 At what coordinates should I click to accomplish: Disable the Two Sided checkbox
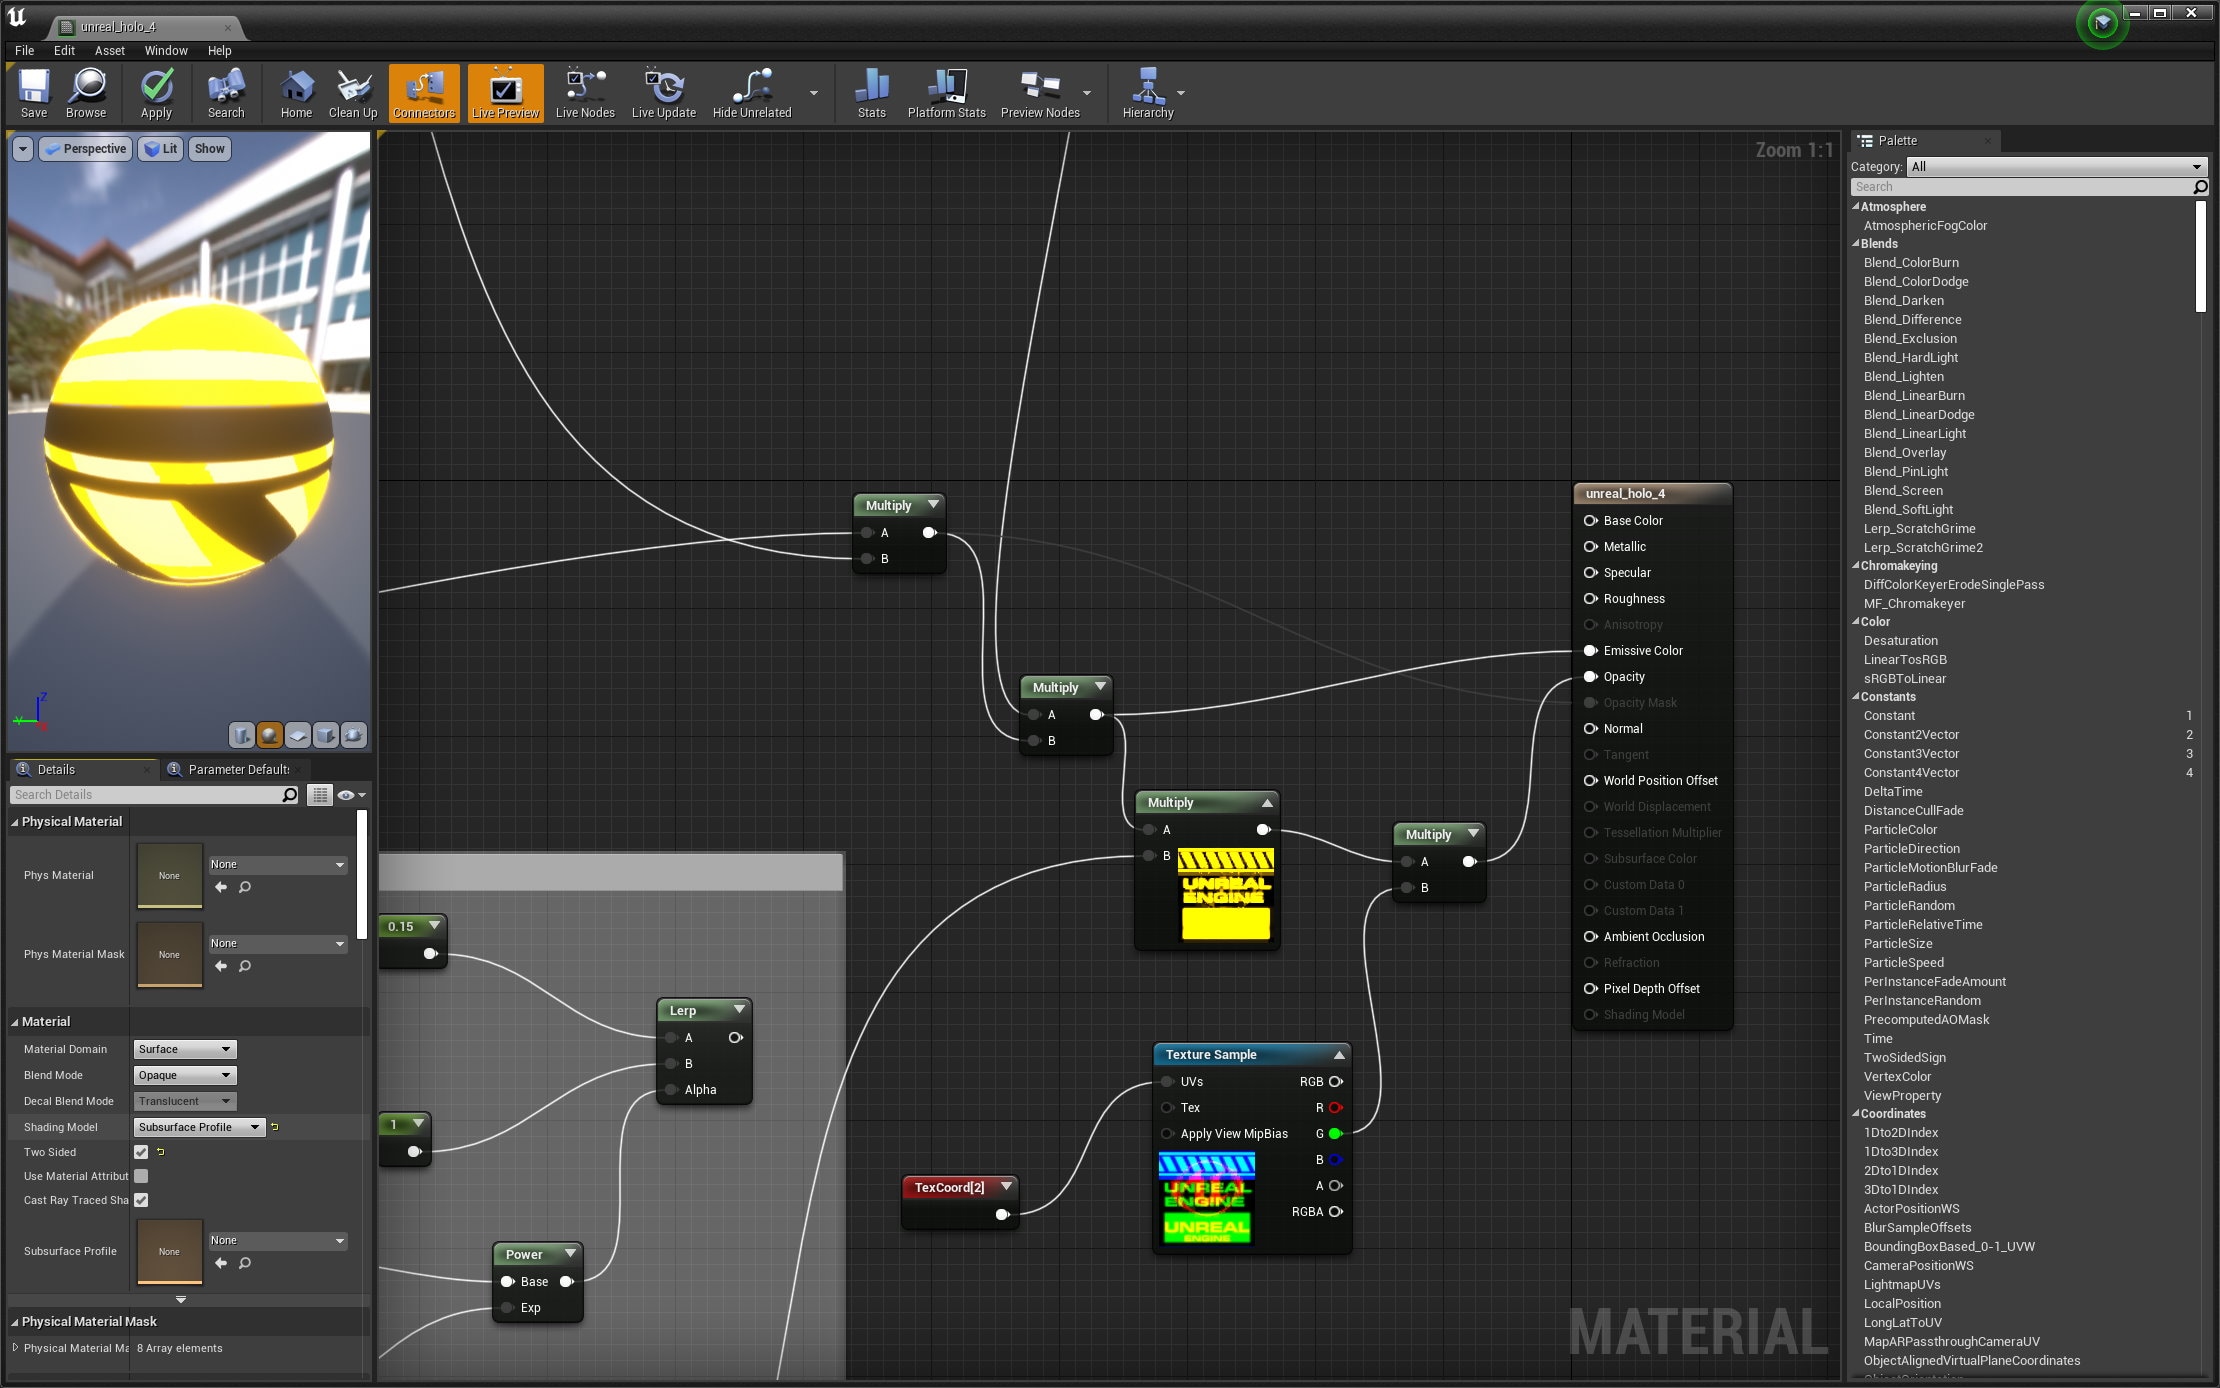(x=141, y=1152)
